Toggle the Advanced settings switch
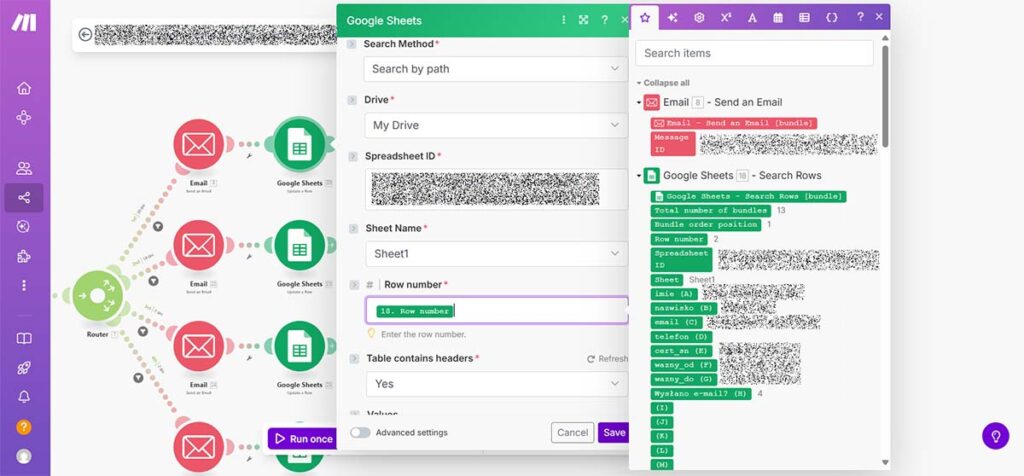Image resolution: width=1024 pixels, height=476 pixels. click(x=360, y=432)
